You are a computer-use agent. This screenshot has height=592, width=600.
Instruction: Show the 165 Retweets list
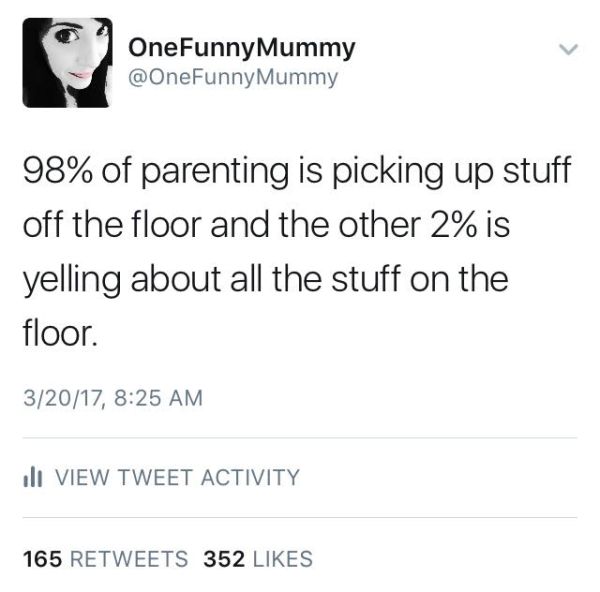pos(104,558)
